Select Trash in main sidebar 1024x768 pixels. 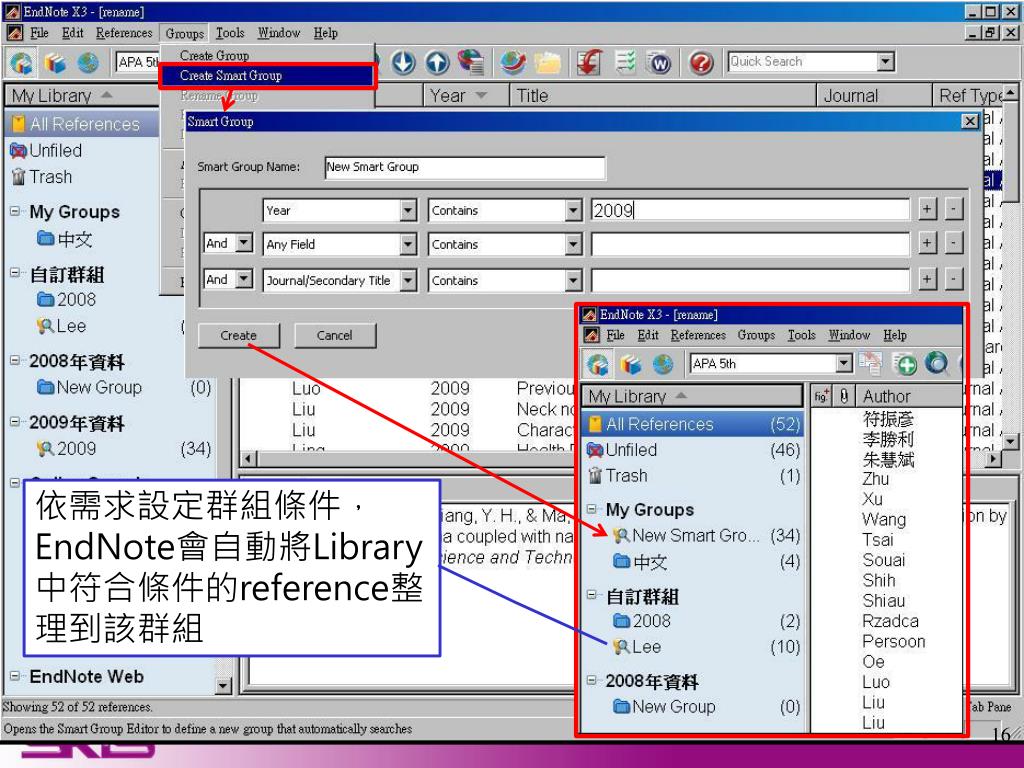[50, 177]
